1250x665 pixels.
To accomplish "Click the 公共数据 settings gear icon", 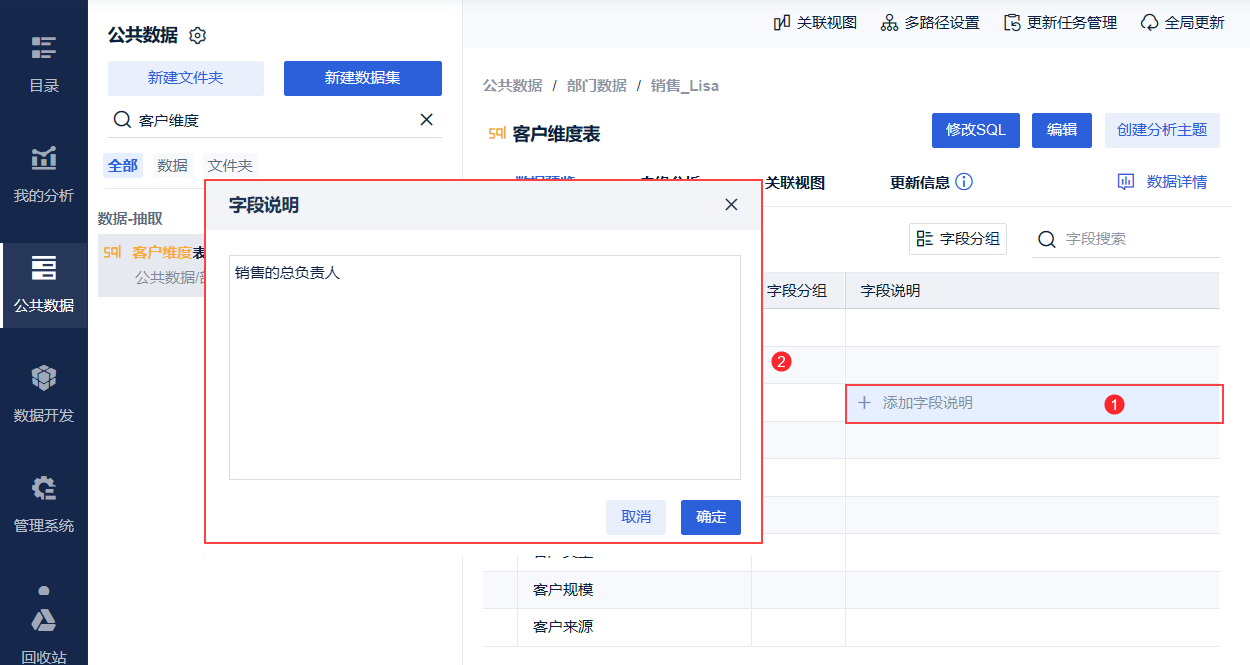I will [198, 36].
